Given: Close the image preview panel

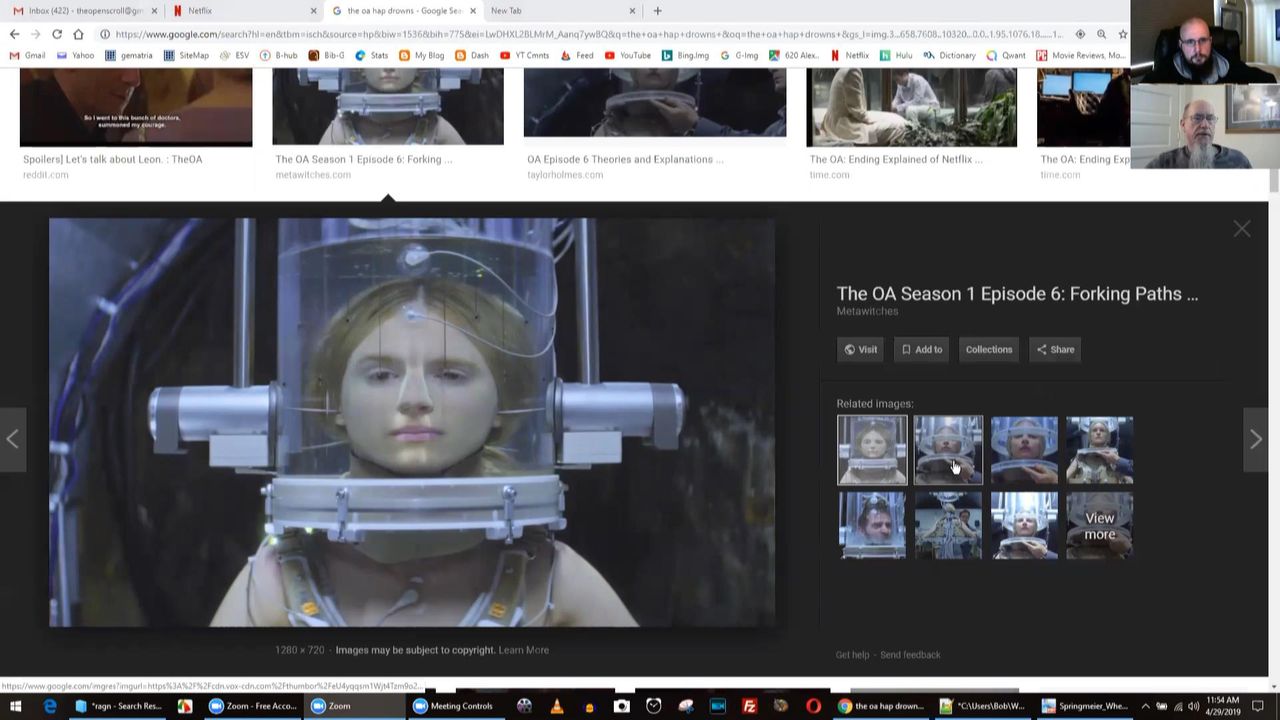Looking at the screenshot, I should tap(1241, 230).
